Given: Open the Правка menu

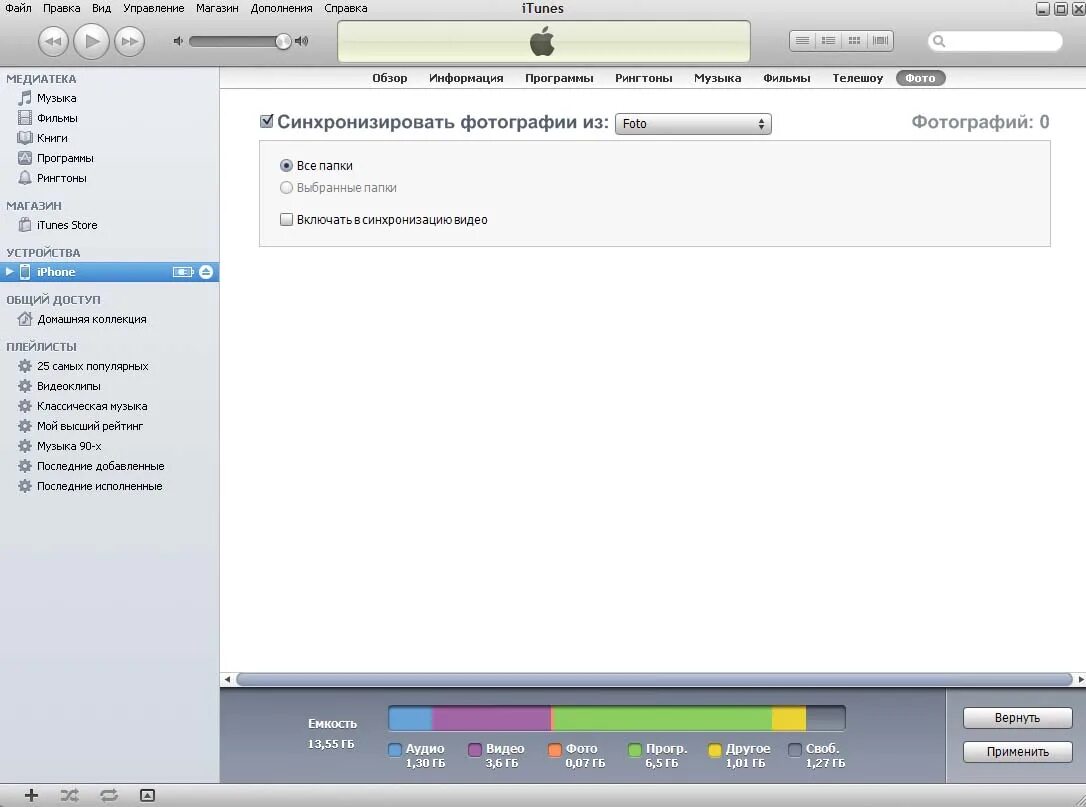Looking at the screenshot, I should 61,8.
